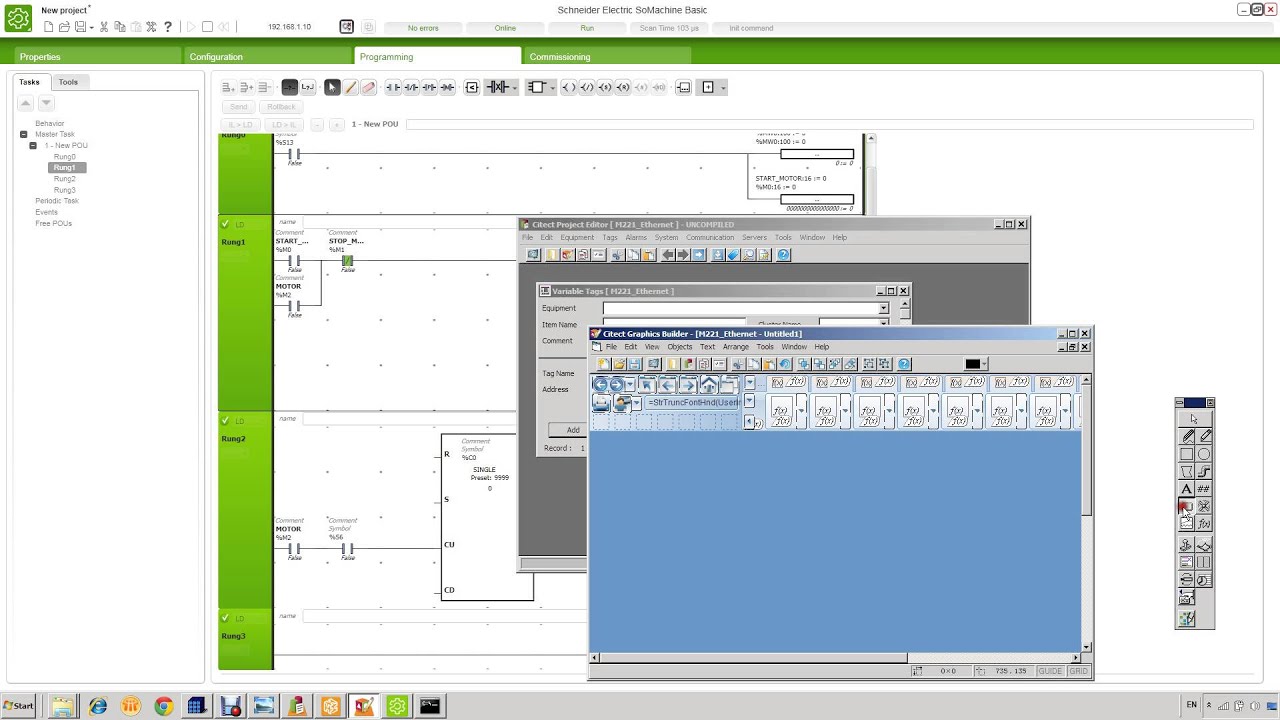Open the Communication menu in Citect Project Editor
The height and width of the screenshot is (720, 1280).
(710, 238)
